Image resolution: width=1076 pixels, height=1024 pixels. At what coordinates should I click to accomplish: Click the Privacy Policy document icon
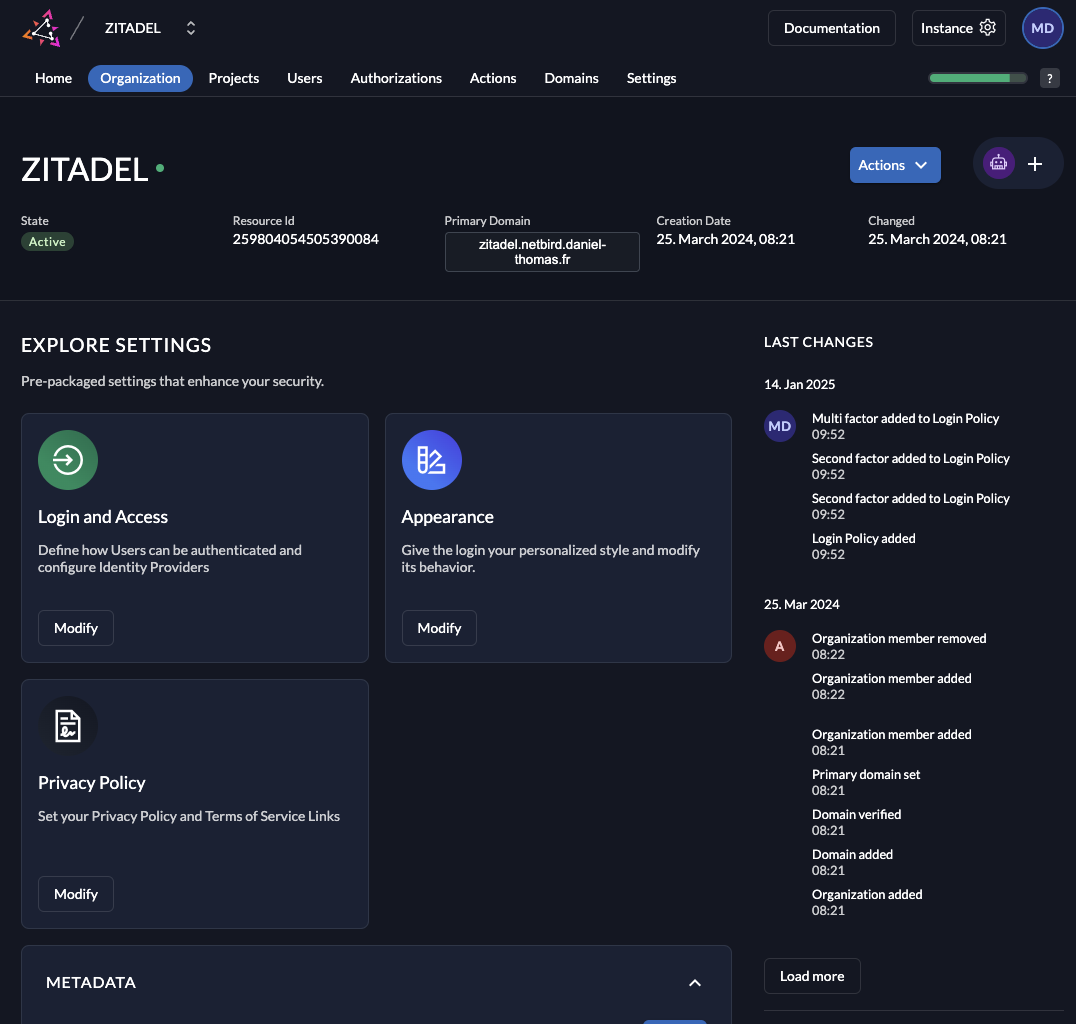click(x=67, y=726)
